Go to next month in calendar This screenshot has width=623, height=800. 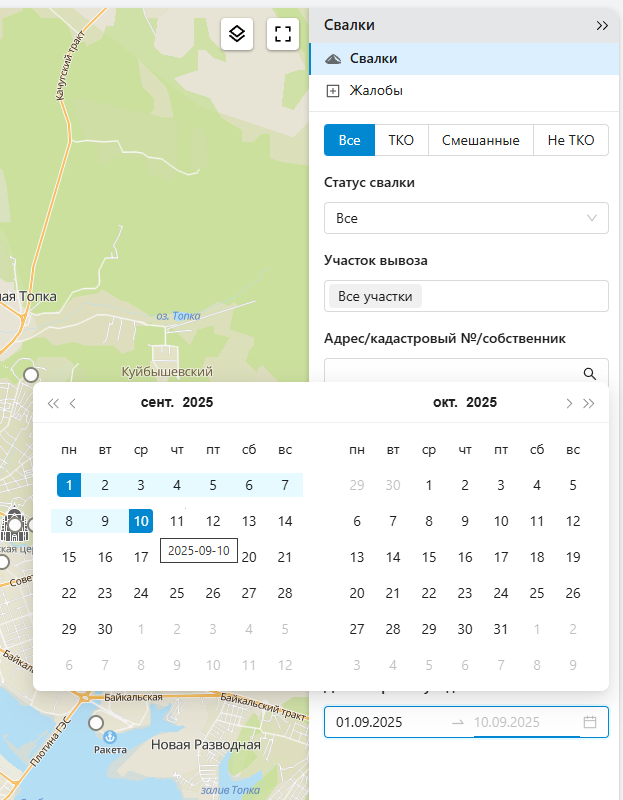[569, 403]
